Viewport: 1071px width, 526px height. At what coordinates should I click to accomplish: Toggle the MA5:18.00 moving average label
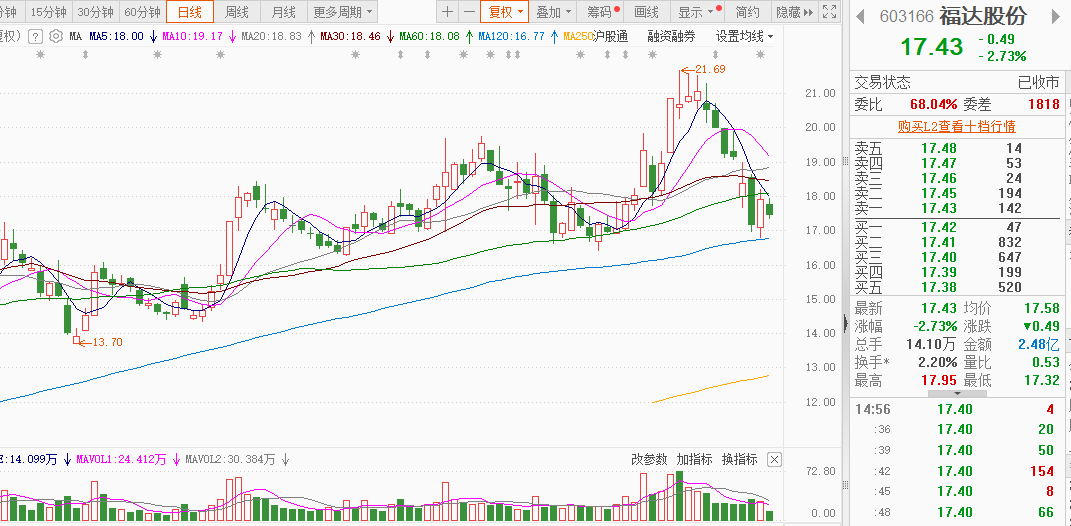click(x=116, y=36)
